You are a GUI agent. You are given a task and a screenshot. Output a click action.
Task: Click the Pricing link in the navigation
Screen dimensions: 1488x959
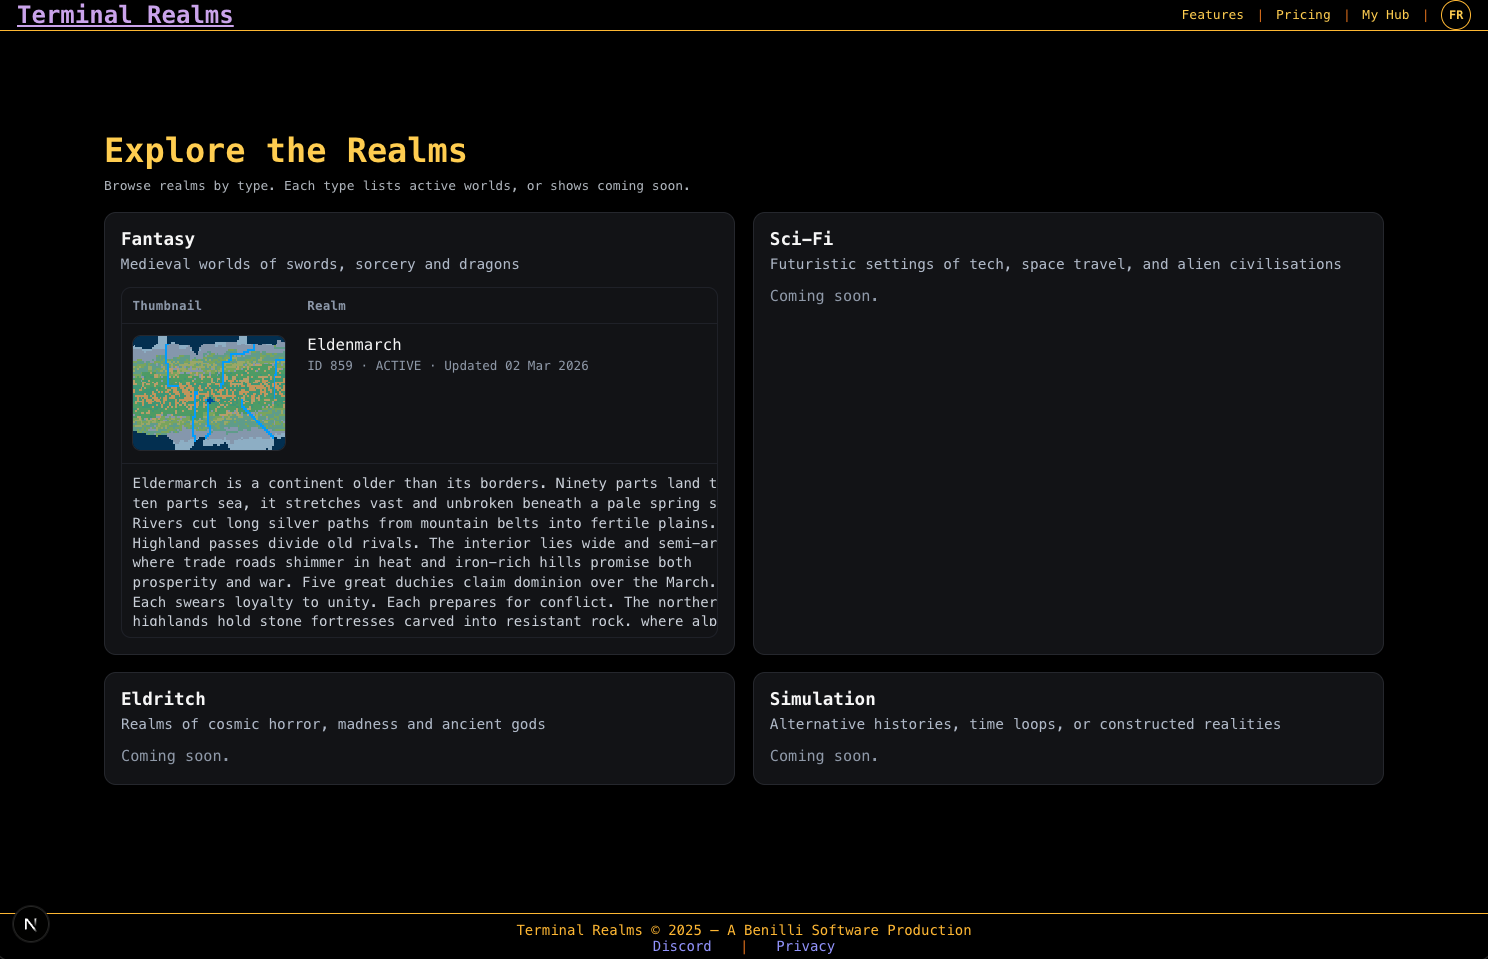coord(1302,14)
